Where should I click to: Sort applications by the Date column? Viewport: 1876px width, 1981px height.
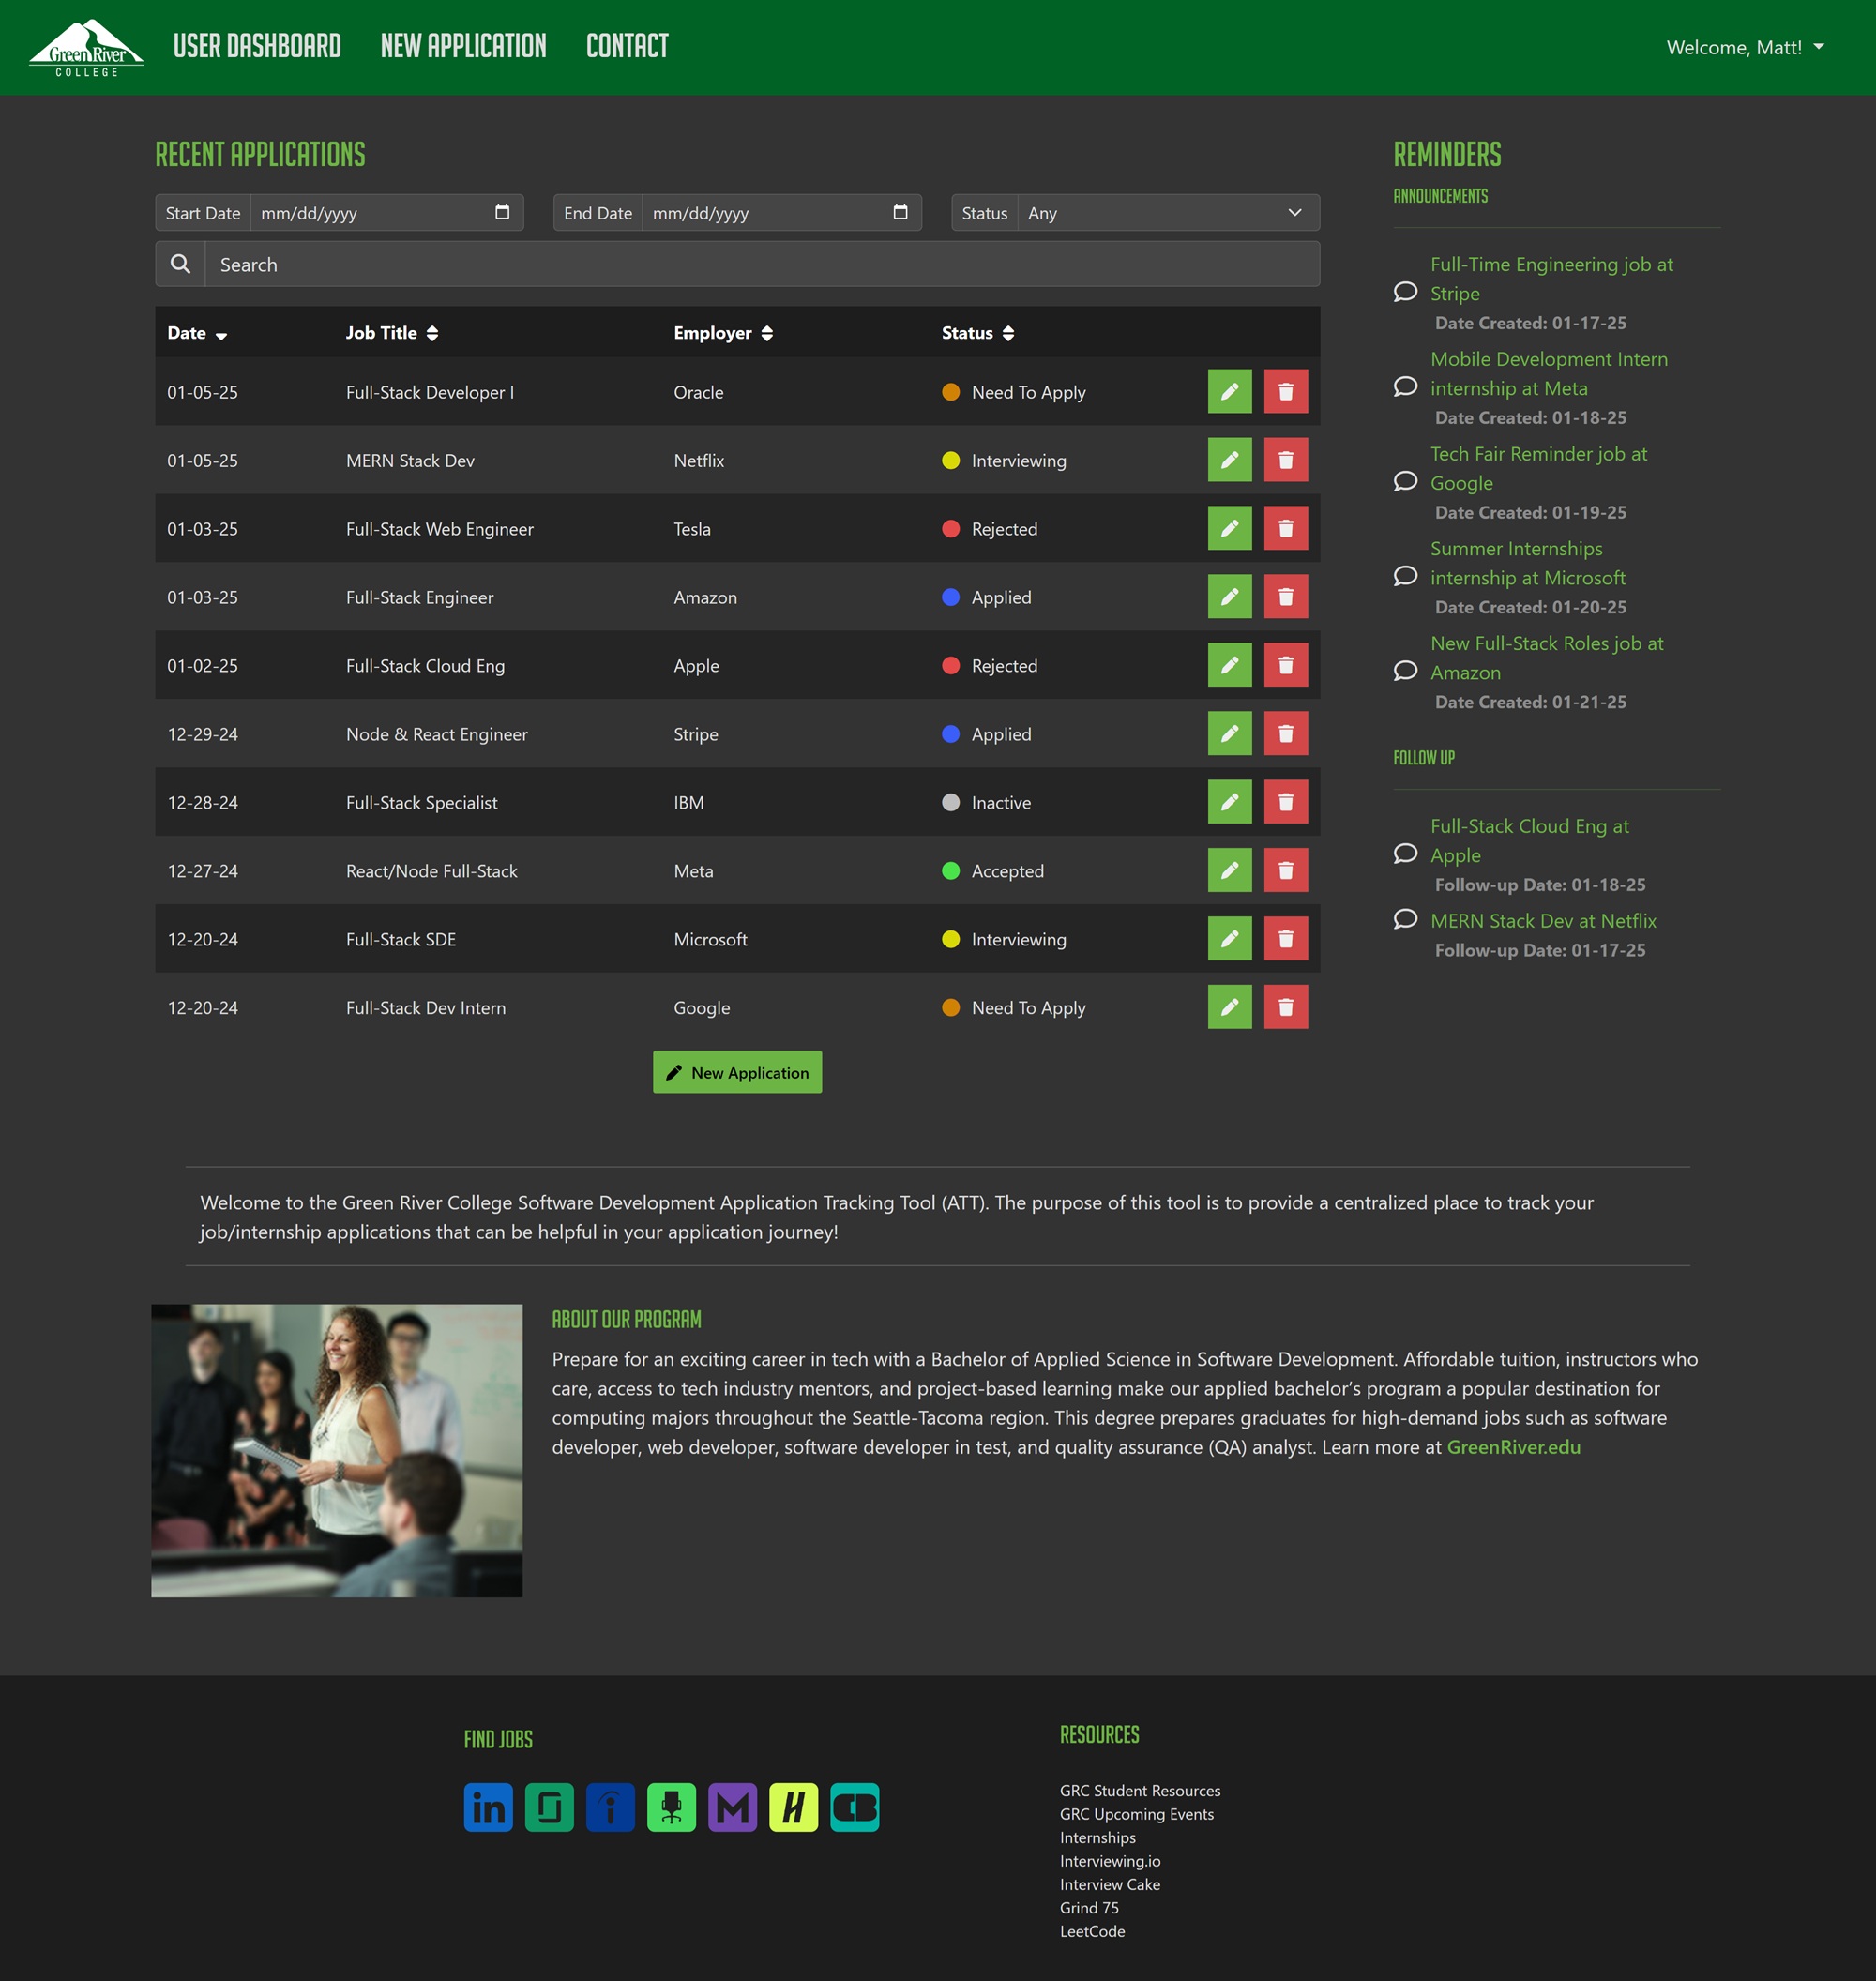(197, 333)
